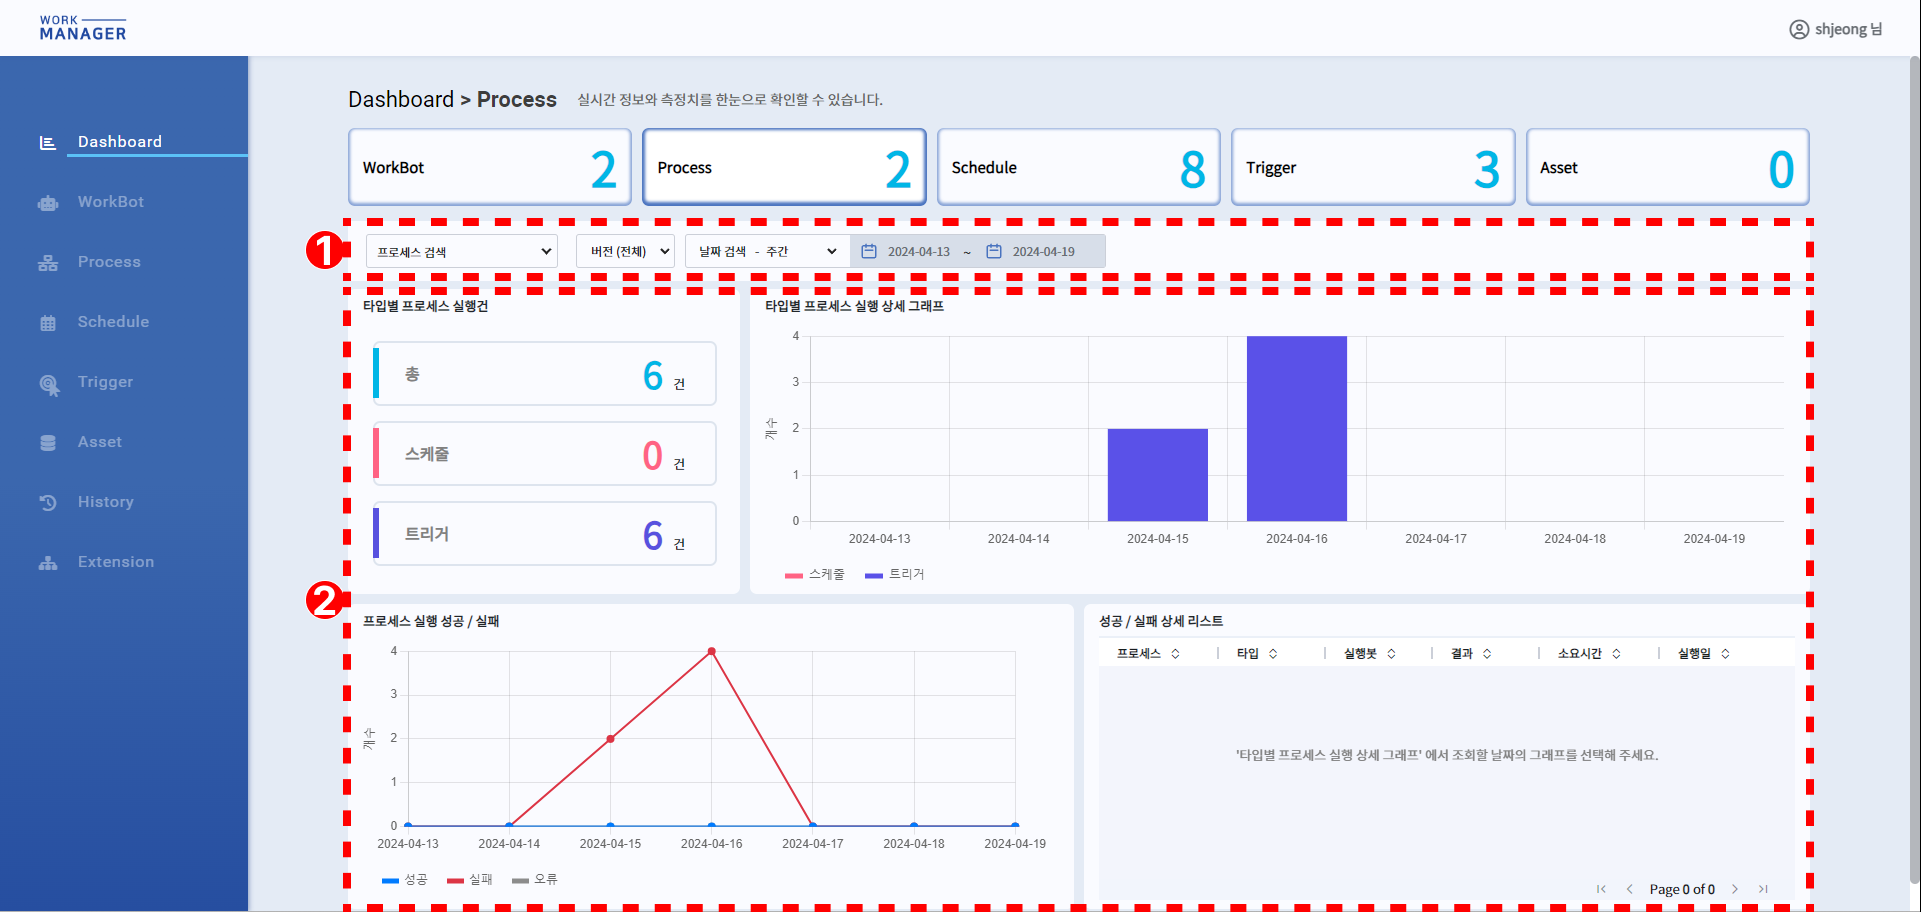
Task: Sort list by 실행일 column
Action: coord(1725,654)
